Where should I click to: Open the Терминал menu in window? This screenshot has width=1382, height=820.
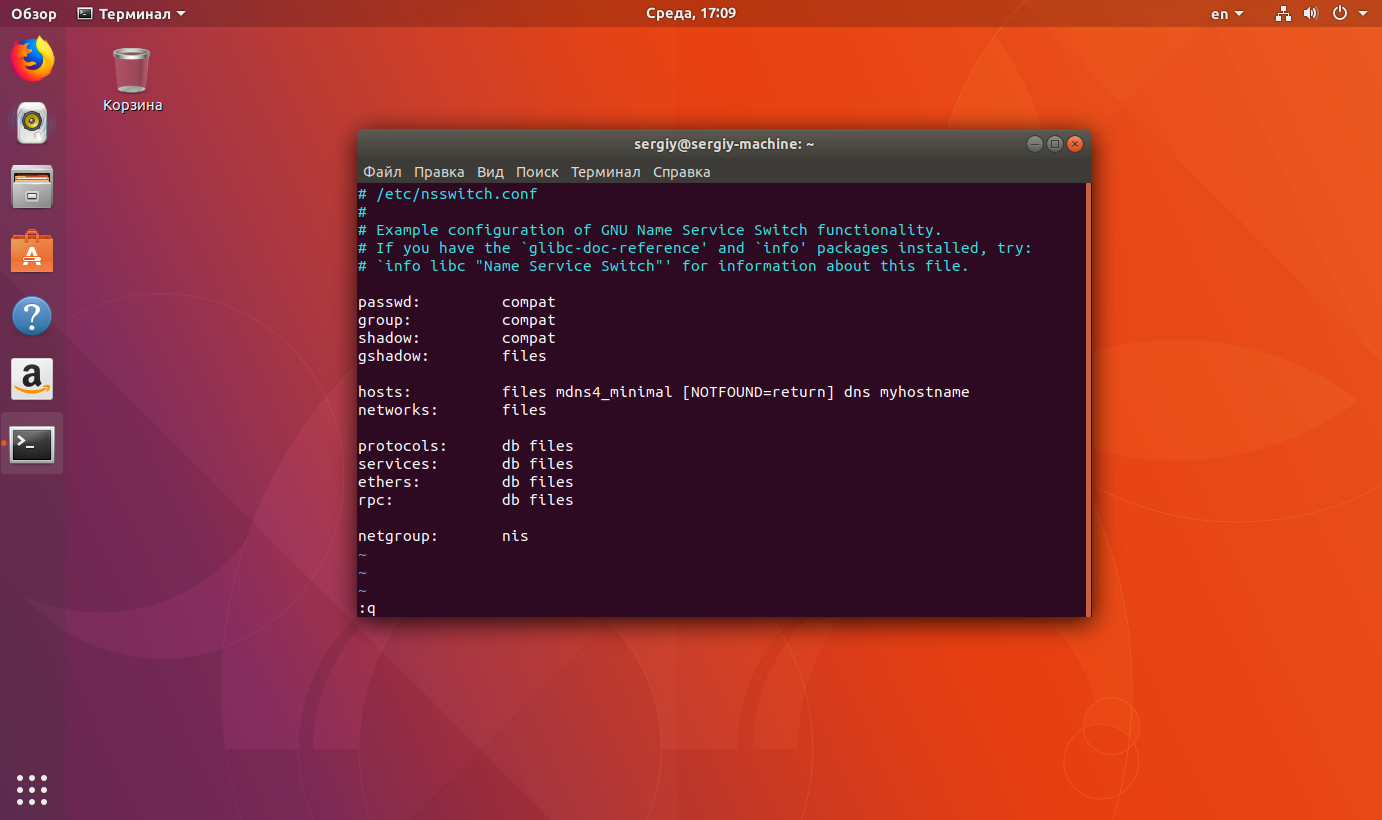[605, 172]
